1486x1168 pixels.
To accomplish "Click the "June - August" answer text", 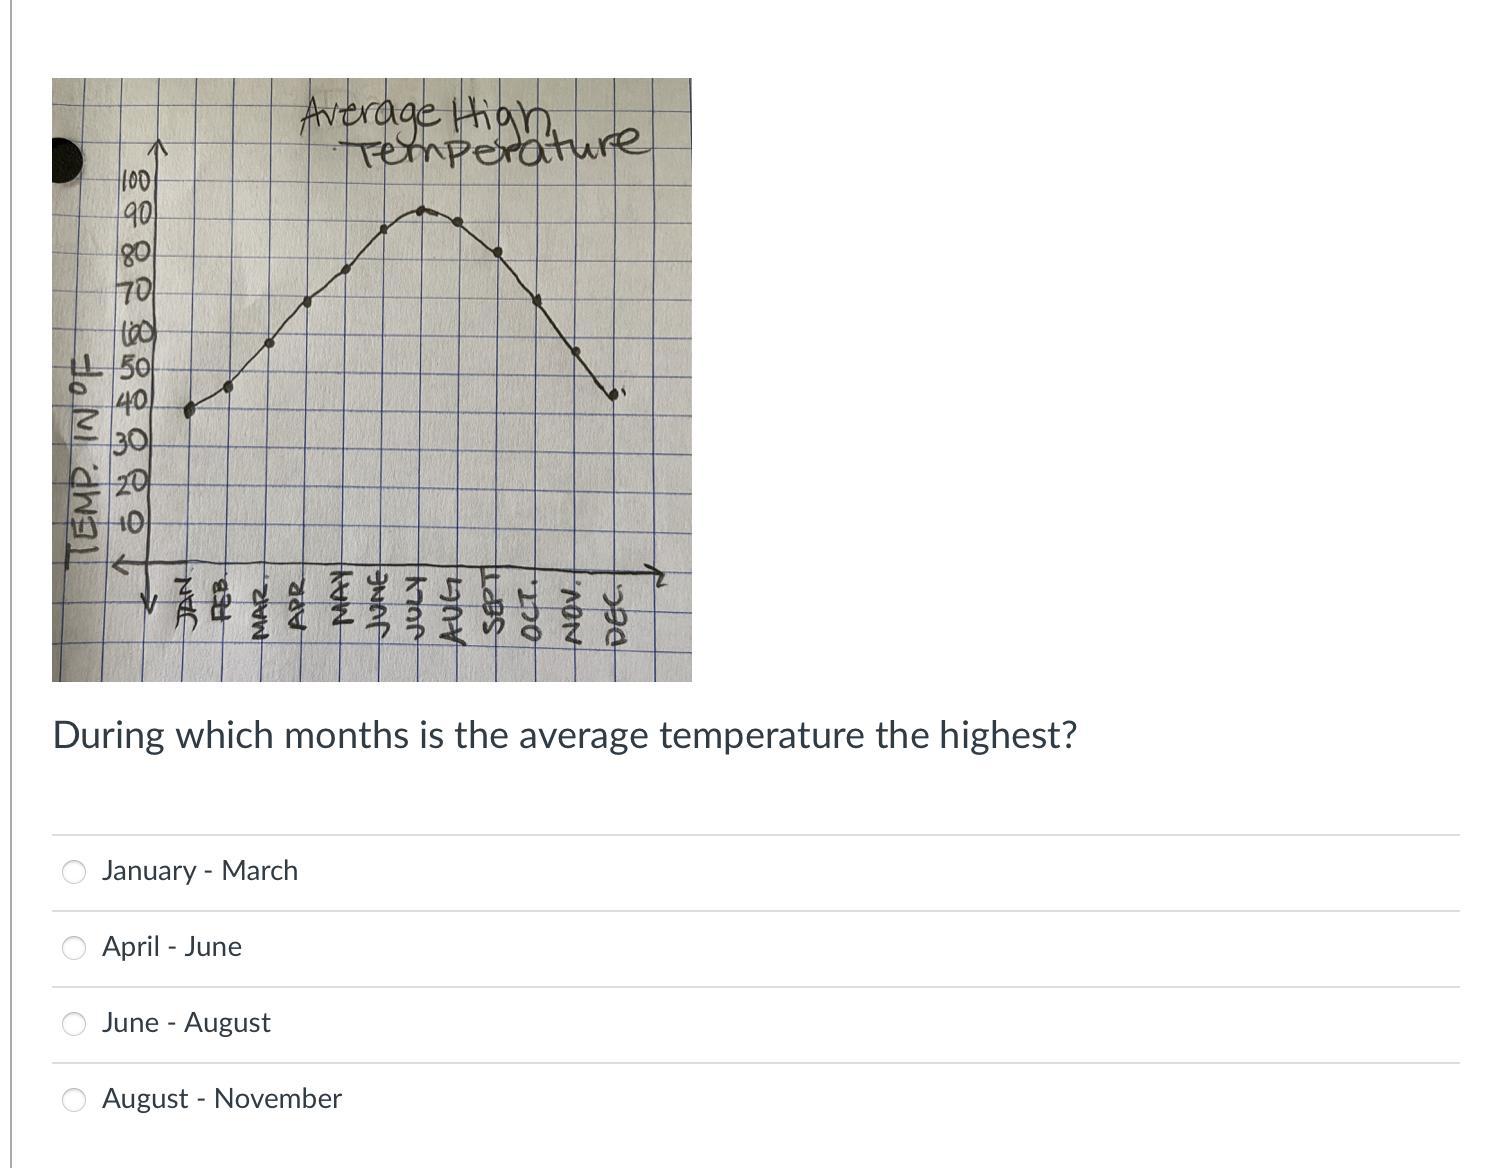I will [185, 1023].
